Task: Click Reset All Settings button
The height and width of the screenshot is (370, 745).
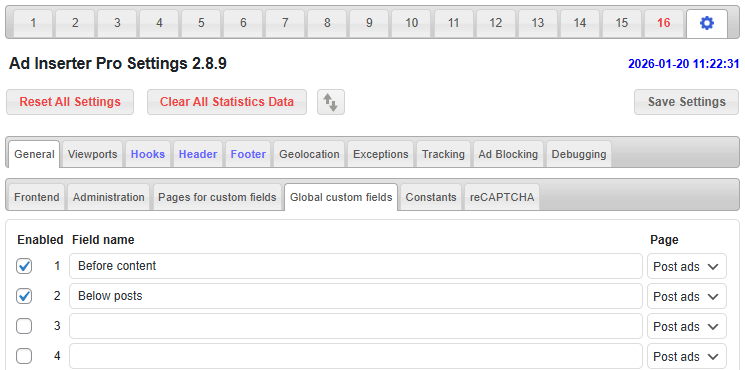Action: tap(70, 102)
